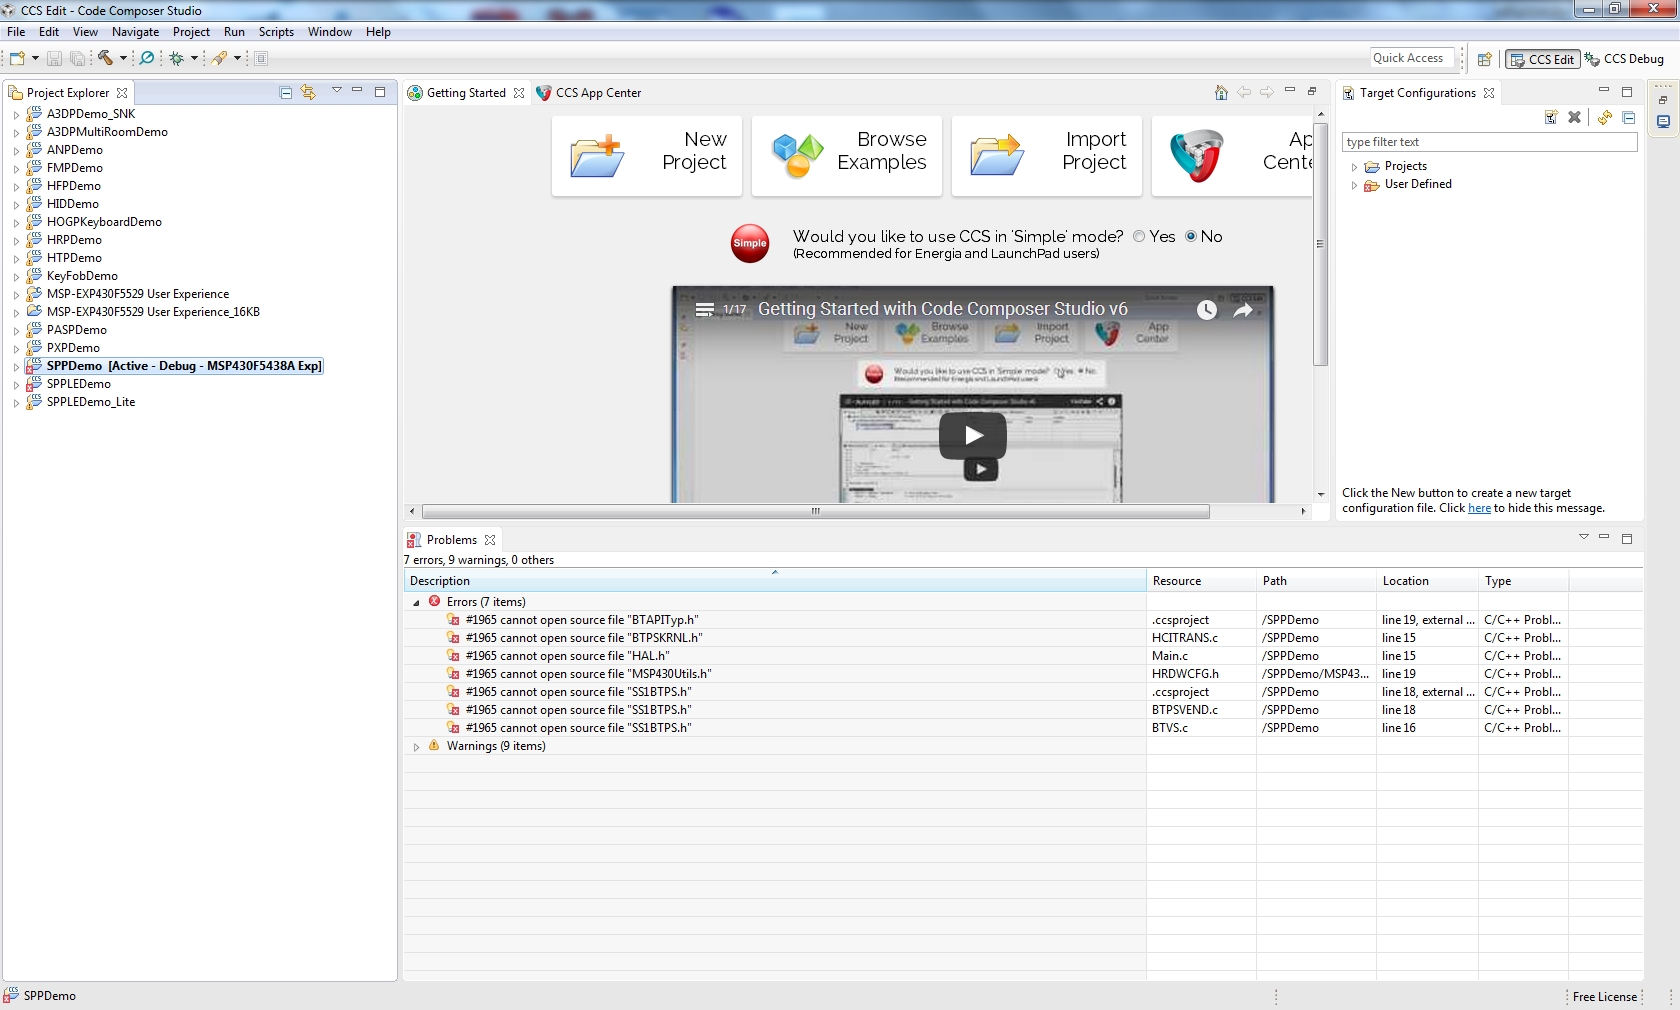Screen dimensions: 1680x1010
Task: Click the Getting Started vertical scrollbar thumb
Action: (1320, 243)
